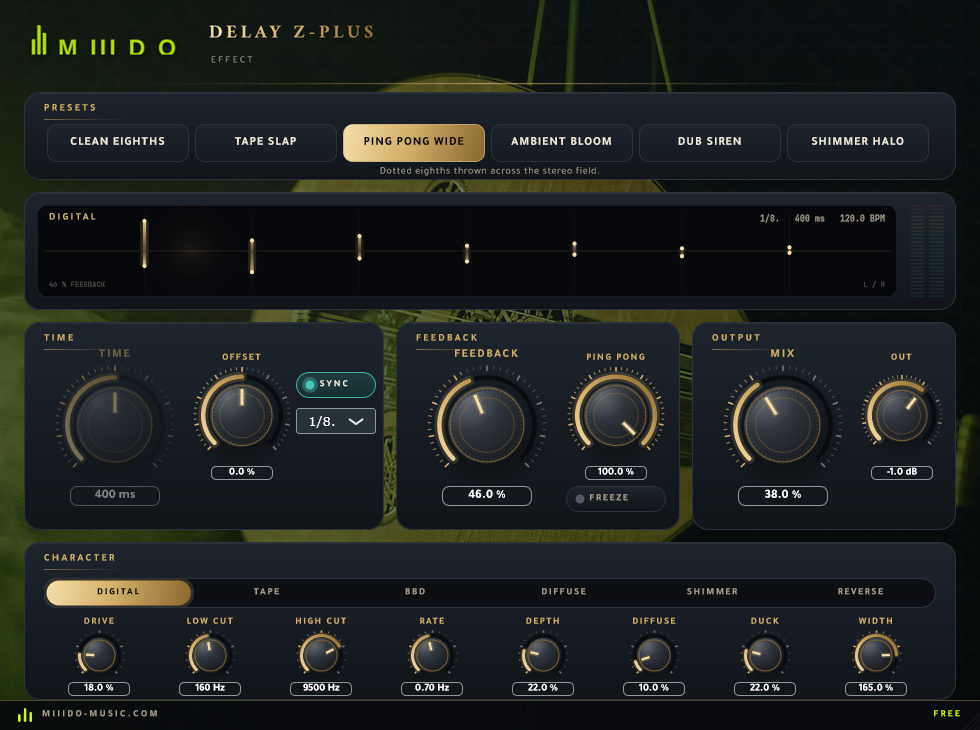The height and width of the screenshot is (730, 980).
Task: Click the 46 % FEEDBACK display label
Action: [x=77, y=284]
